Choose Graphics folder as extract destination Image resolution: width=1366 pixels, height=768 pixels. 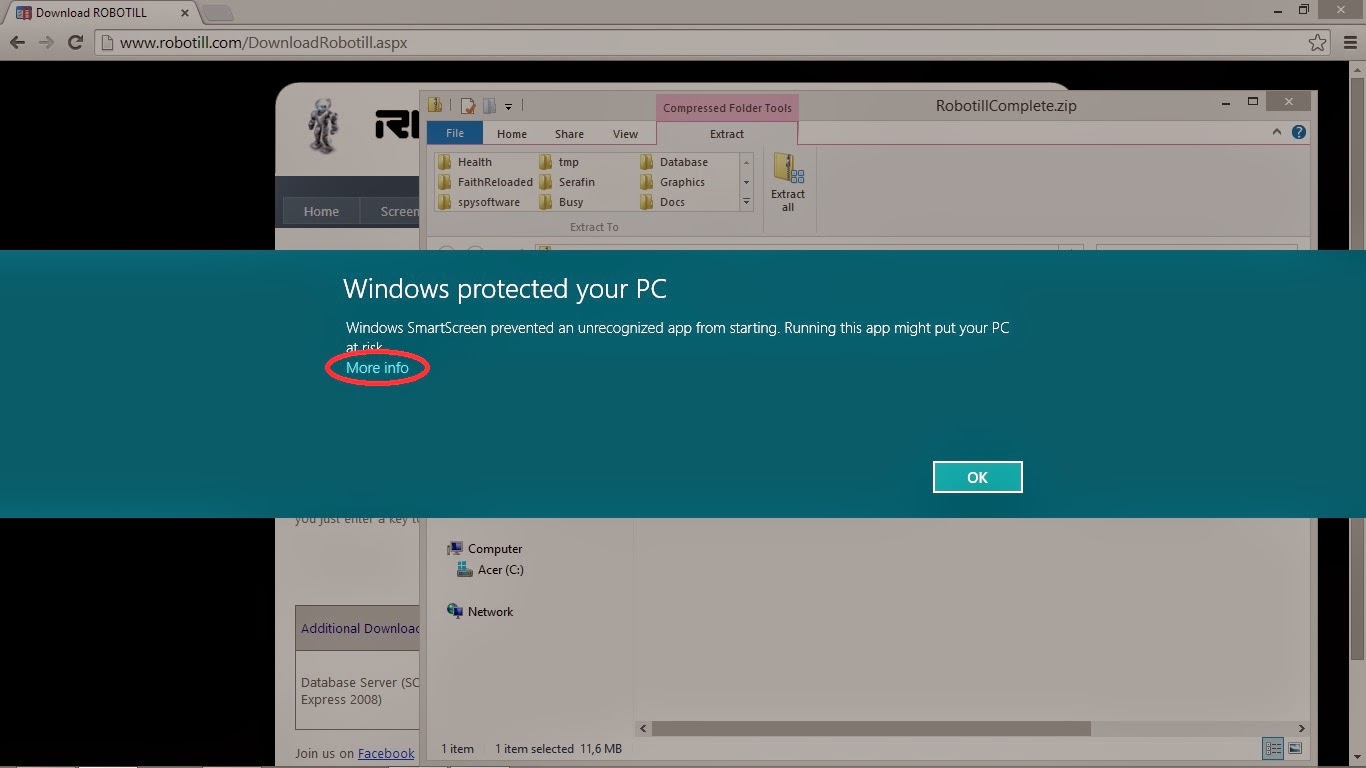(x=672, y=182)
